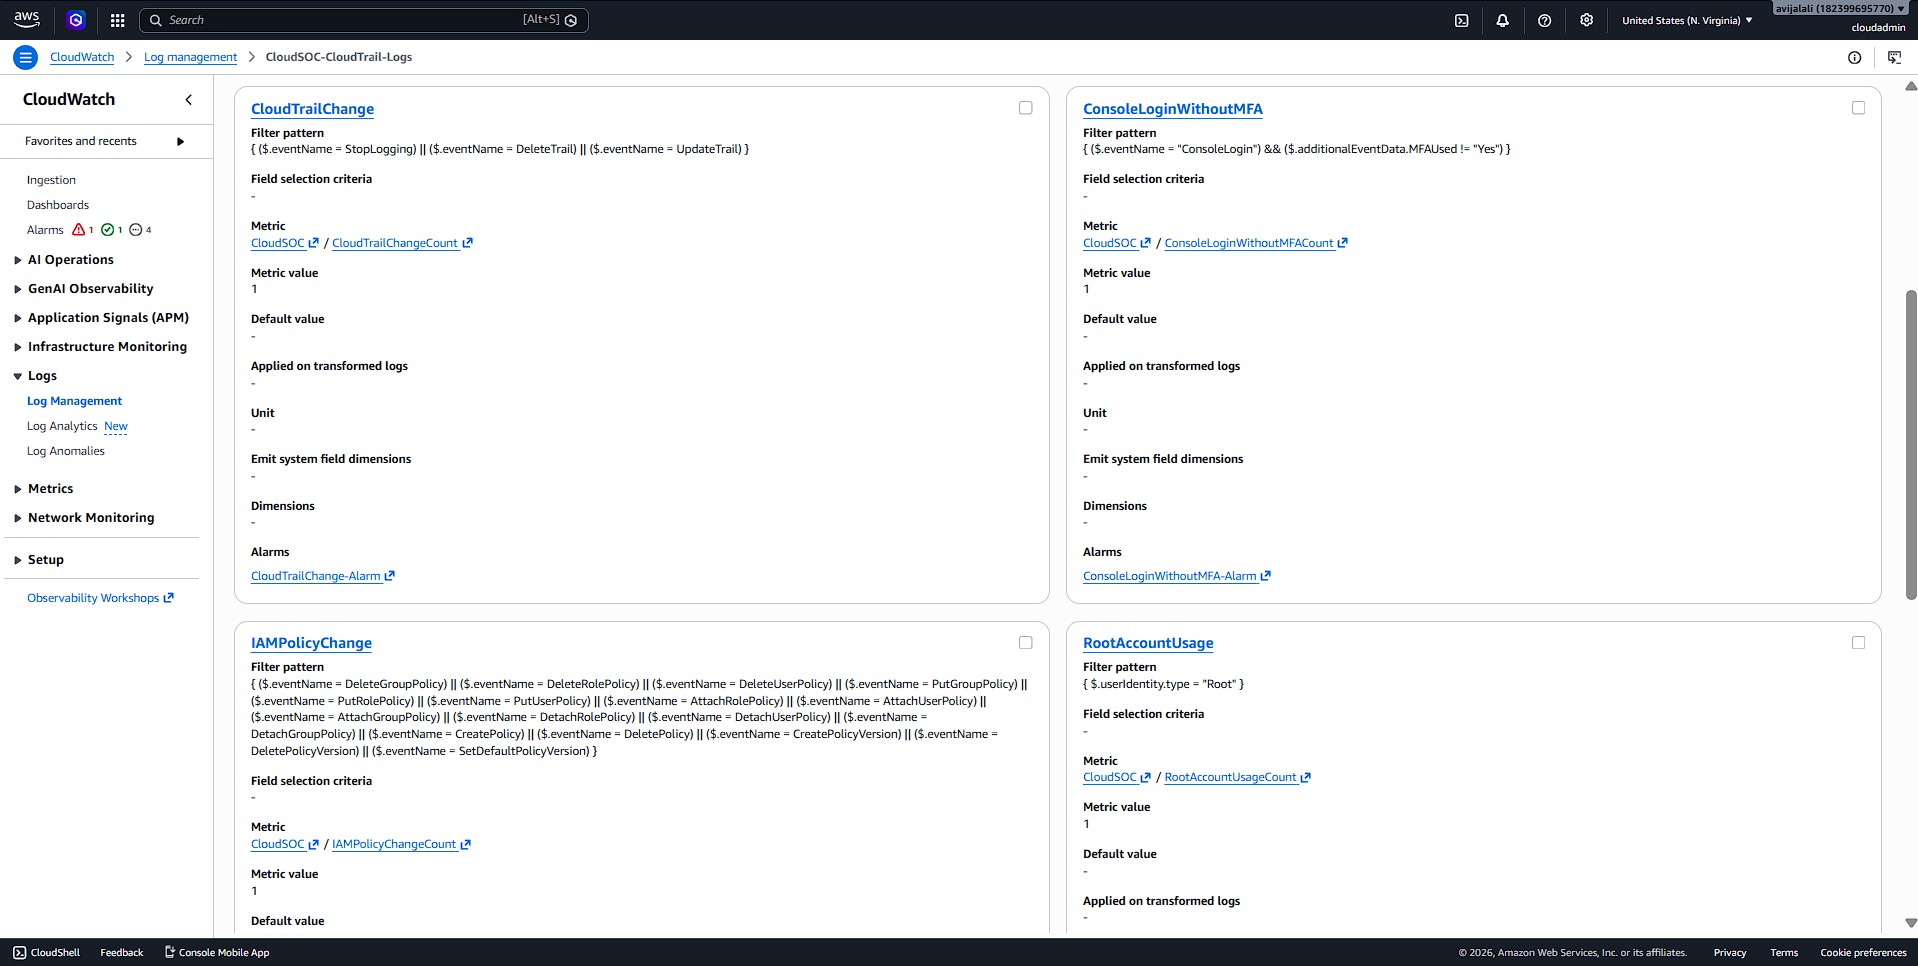
Task: Launch CloudShell from the top bar icon
Action: pyautogui.click(x=1461, y=20)
